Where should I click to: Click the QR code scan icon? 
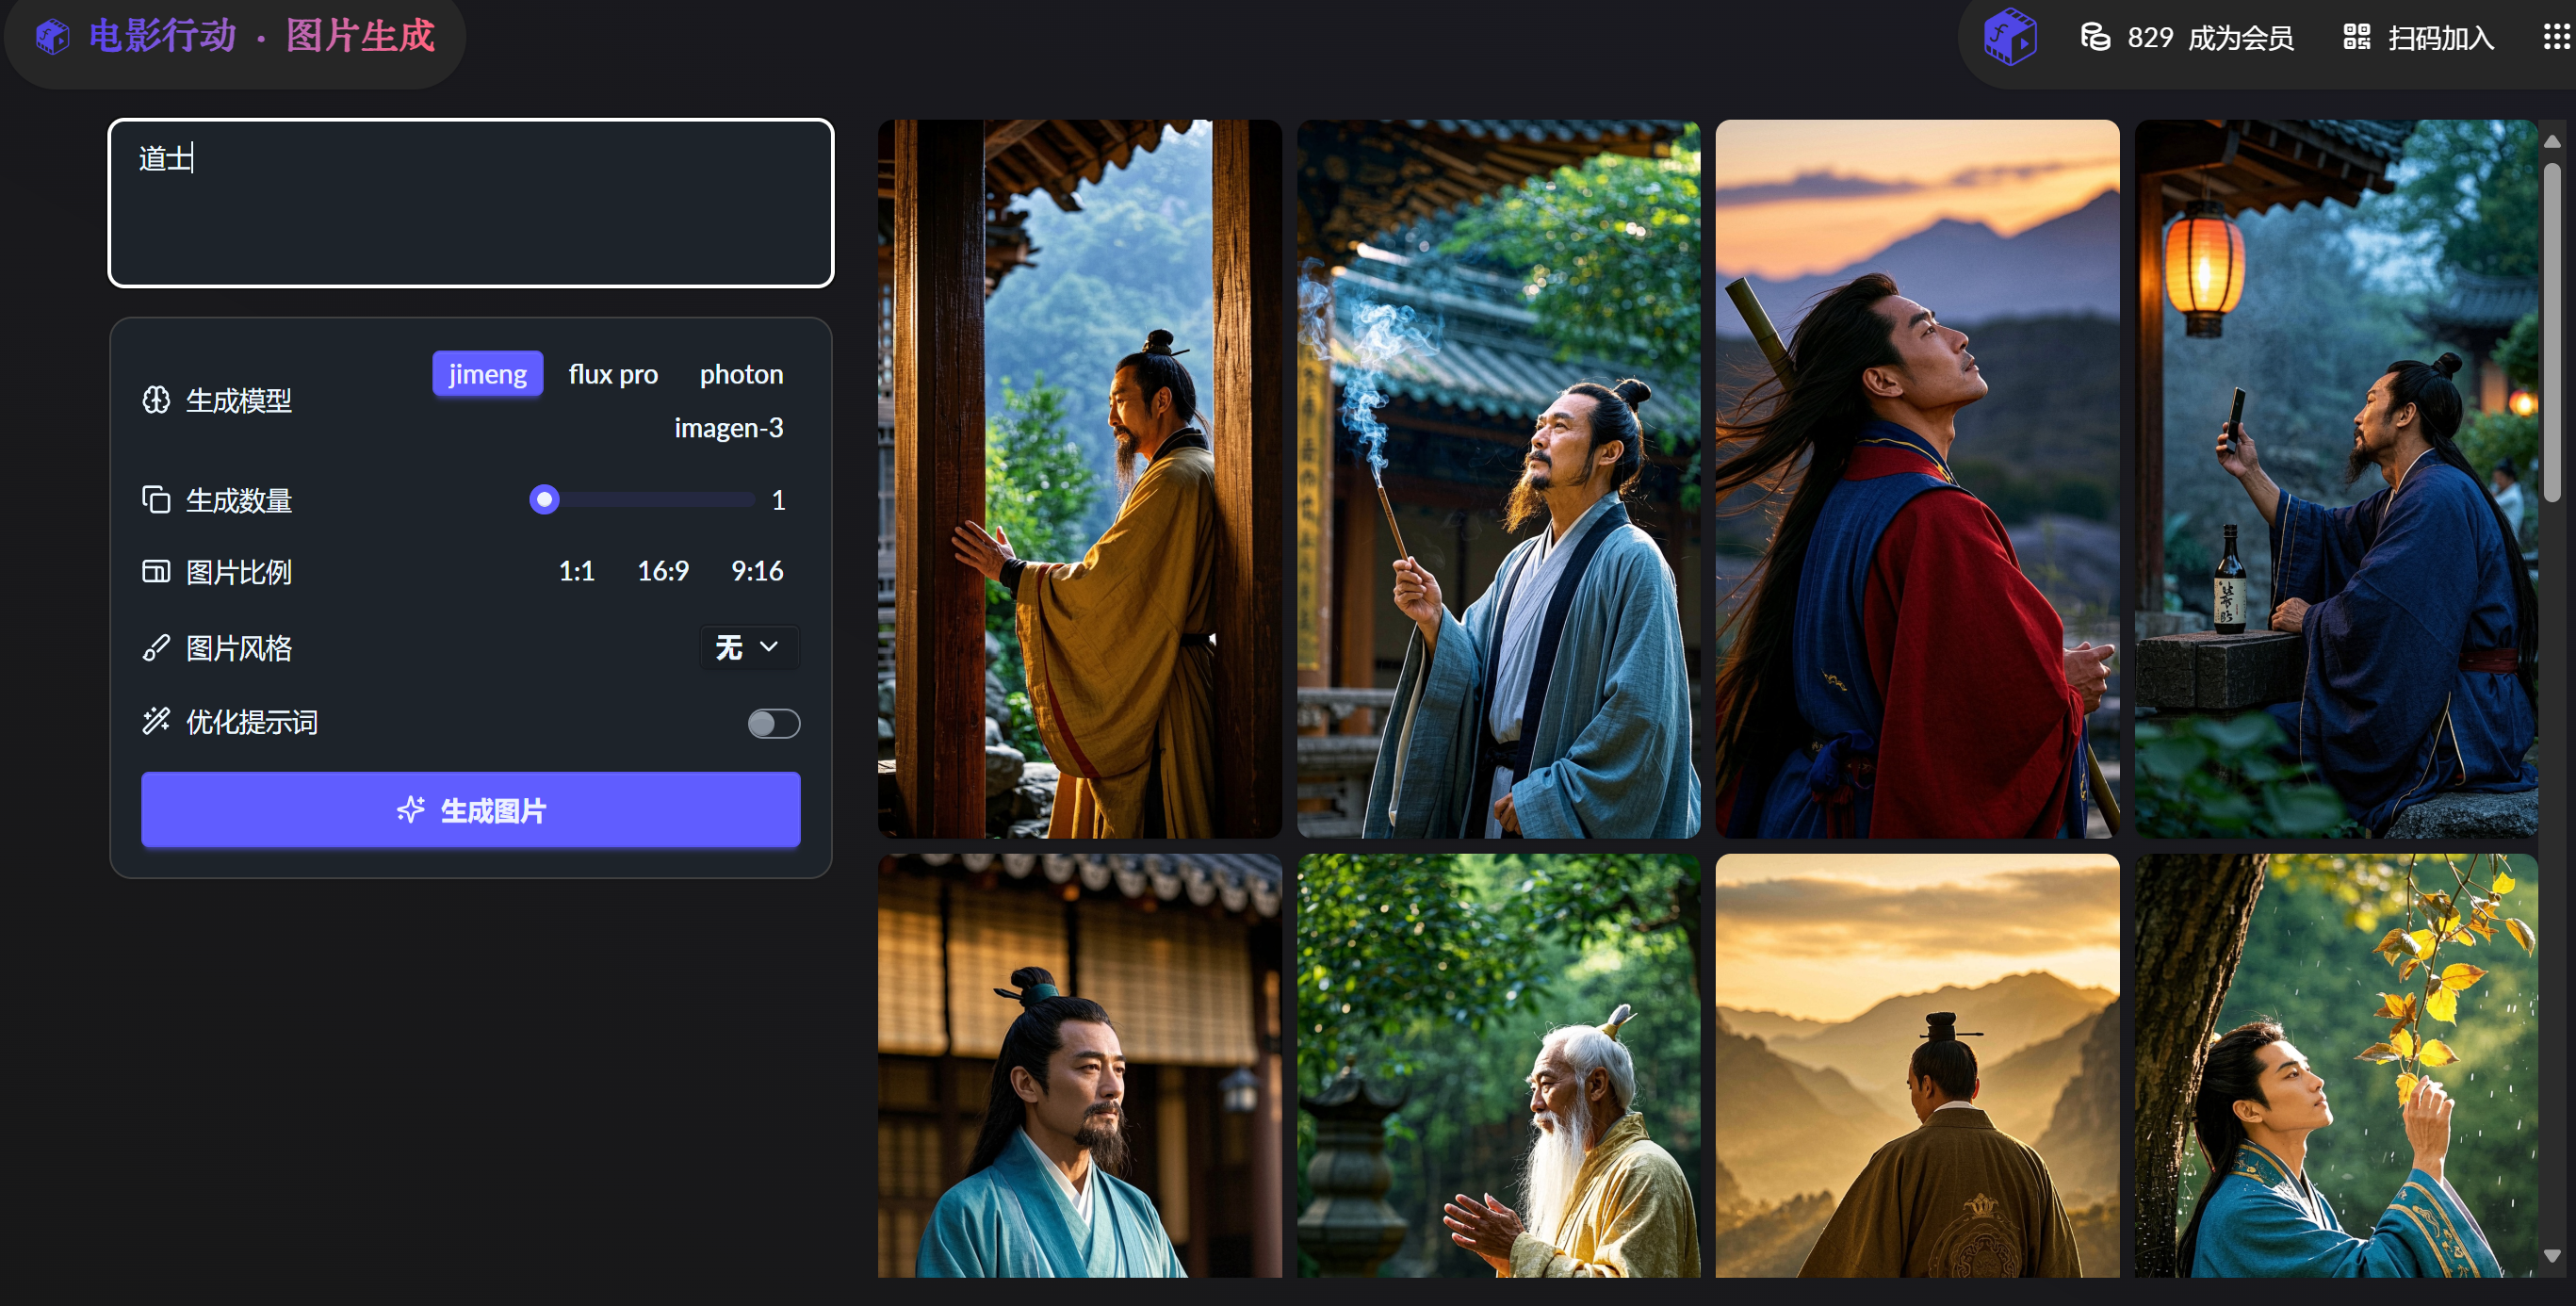2356,37
